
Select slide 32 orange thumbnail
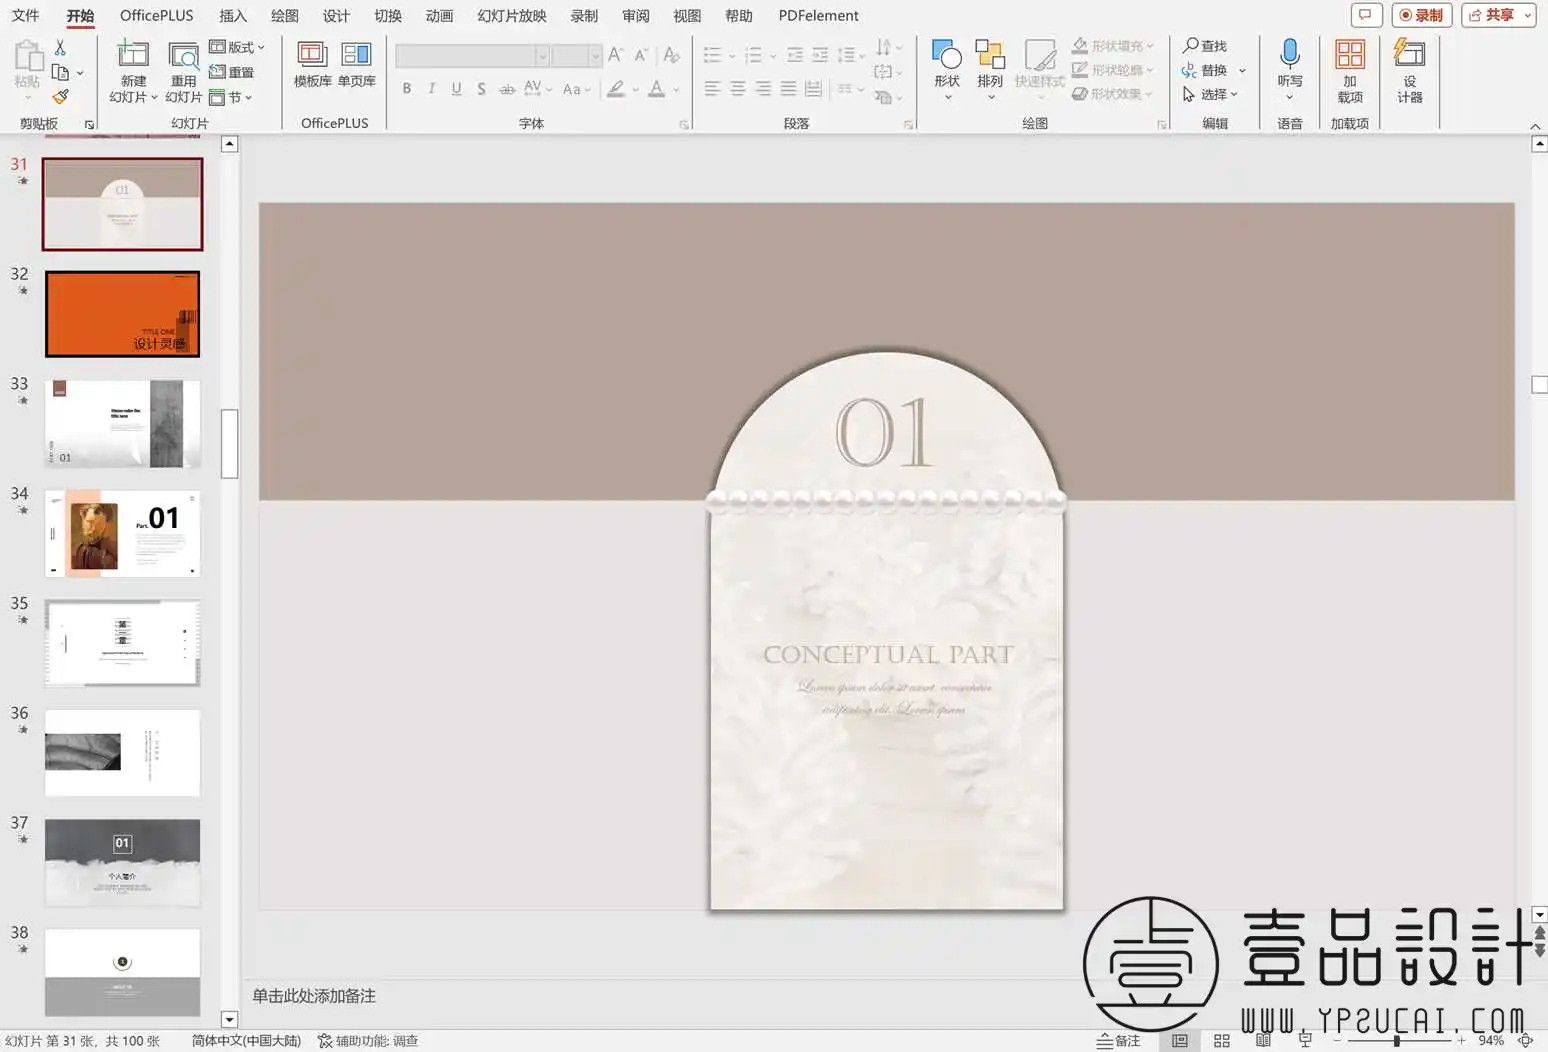[122, 314]
